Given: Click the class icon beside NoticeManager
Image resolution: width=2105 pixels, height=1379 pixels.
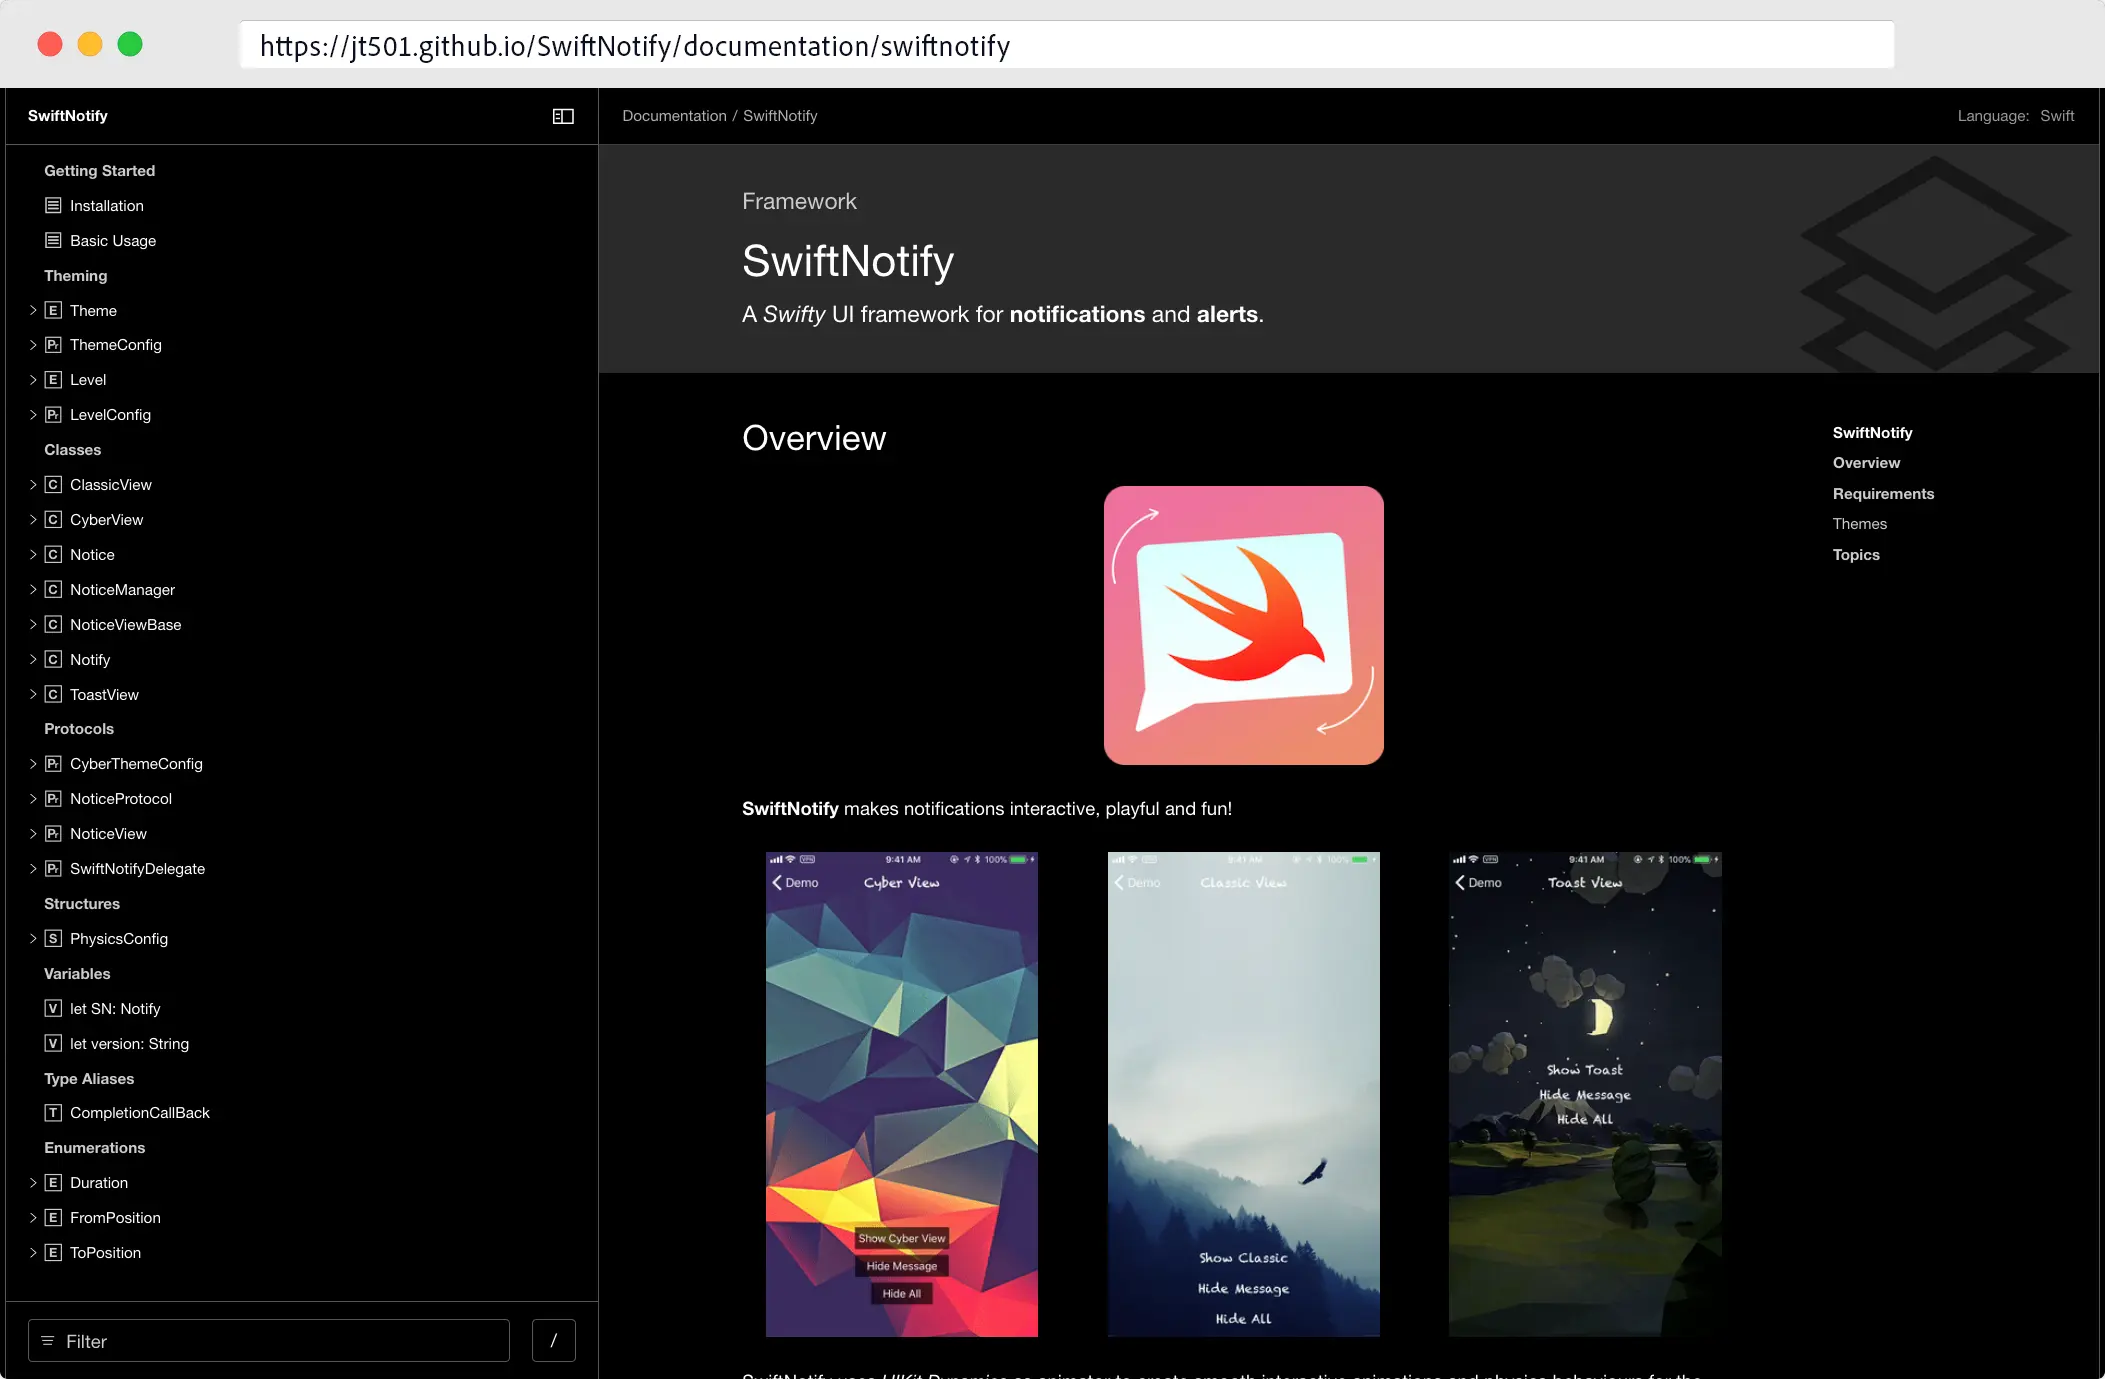Looking at the screenshot, I should pos(53,589).
